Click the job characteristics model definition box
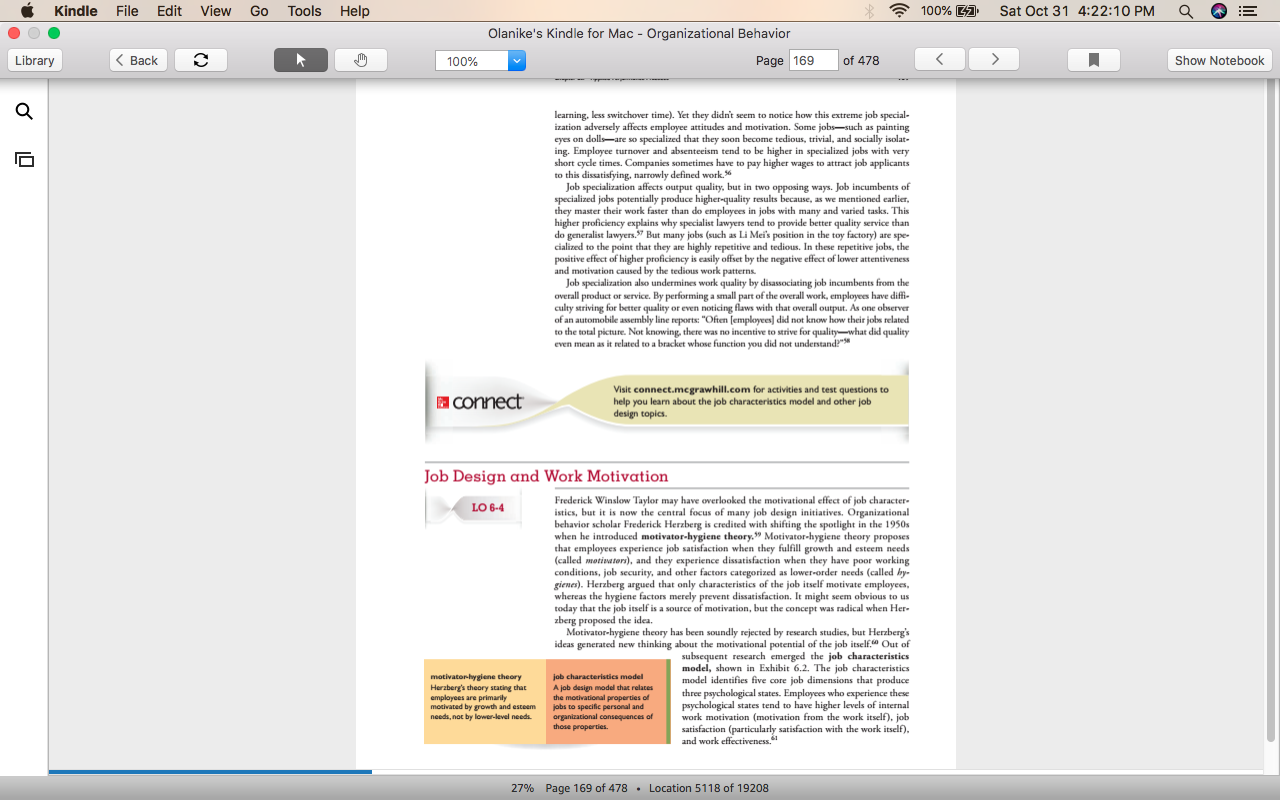The height and width of the screenshot is (800, 1280). [x=607, y=702]
